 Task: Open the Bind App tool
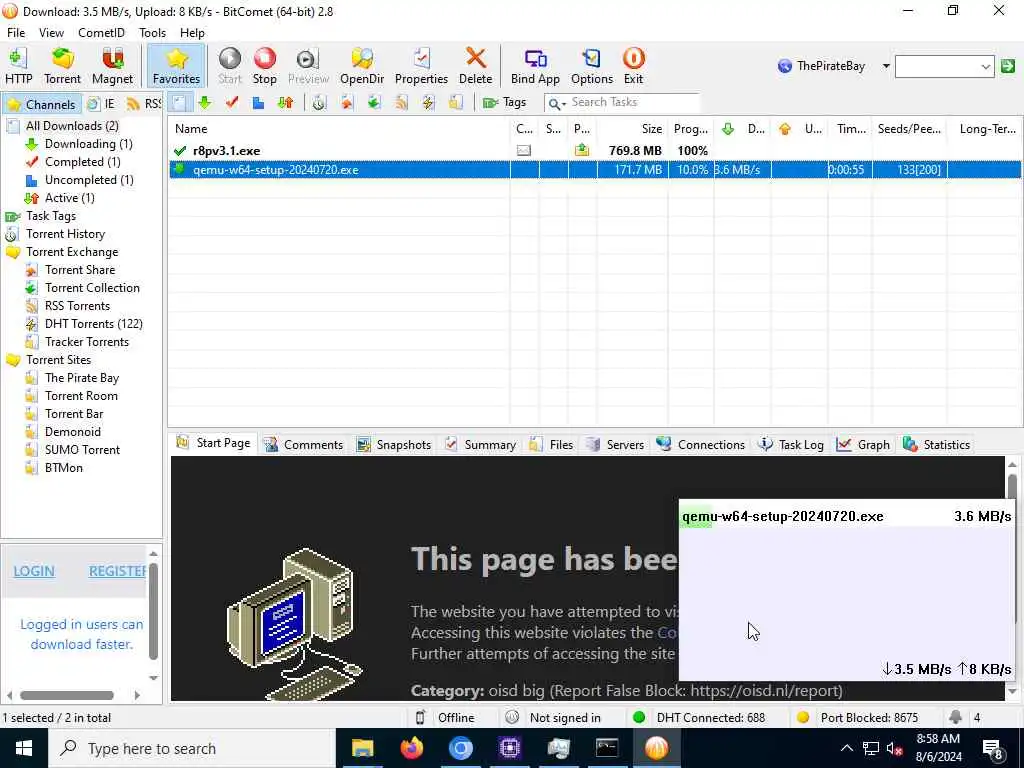pos(535,66)
